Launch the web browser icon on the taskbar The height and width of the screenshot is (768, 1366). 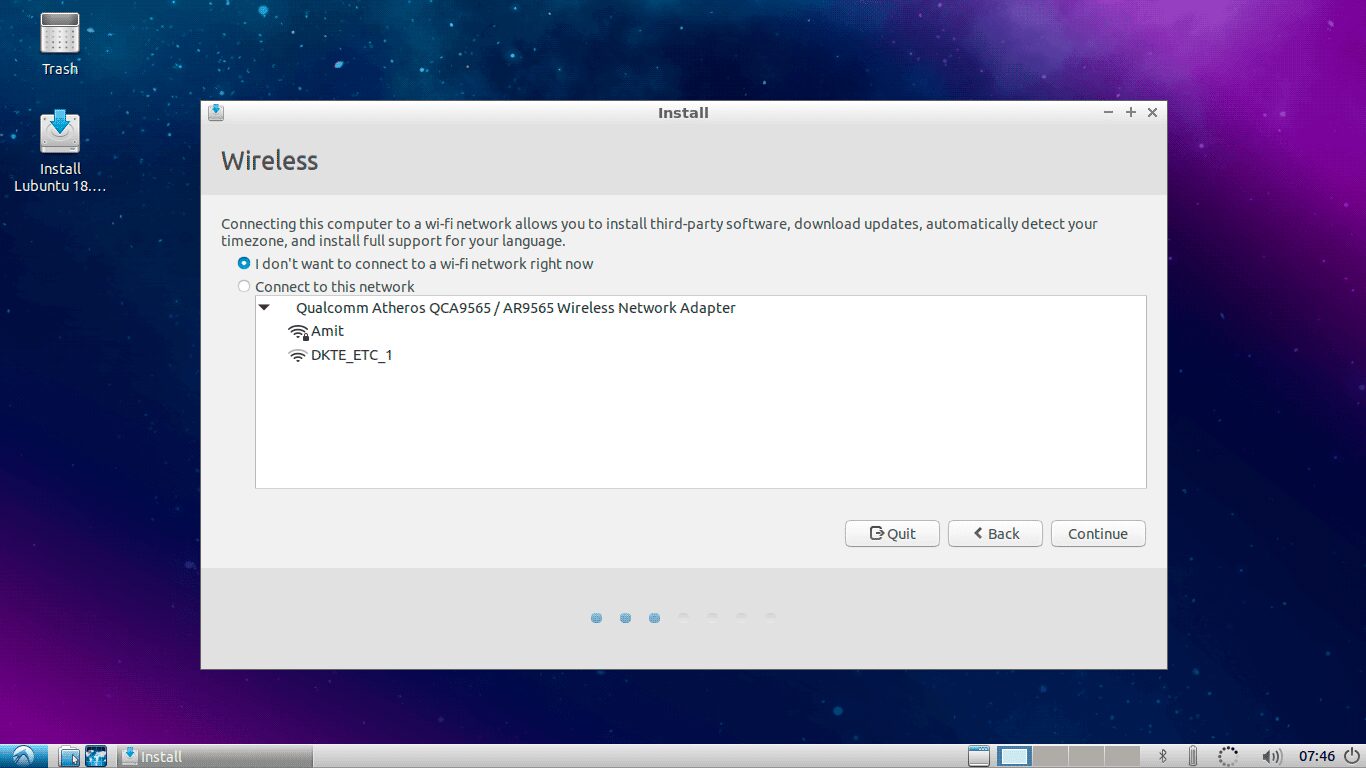coord(95,756)
